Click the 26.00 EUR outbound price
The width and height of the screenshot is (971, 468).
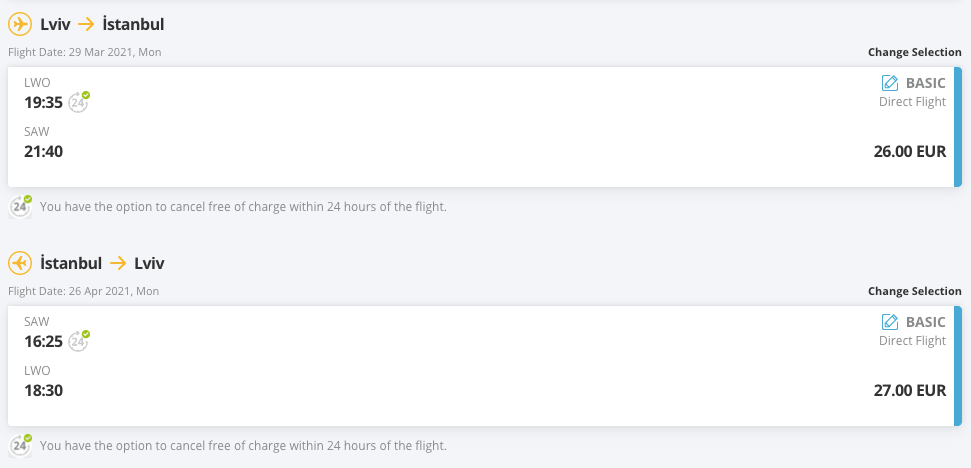pyautogui.click(x=910, y=151)
